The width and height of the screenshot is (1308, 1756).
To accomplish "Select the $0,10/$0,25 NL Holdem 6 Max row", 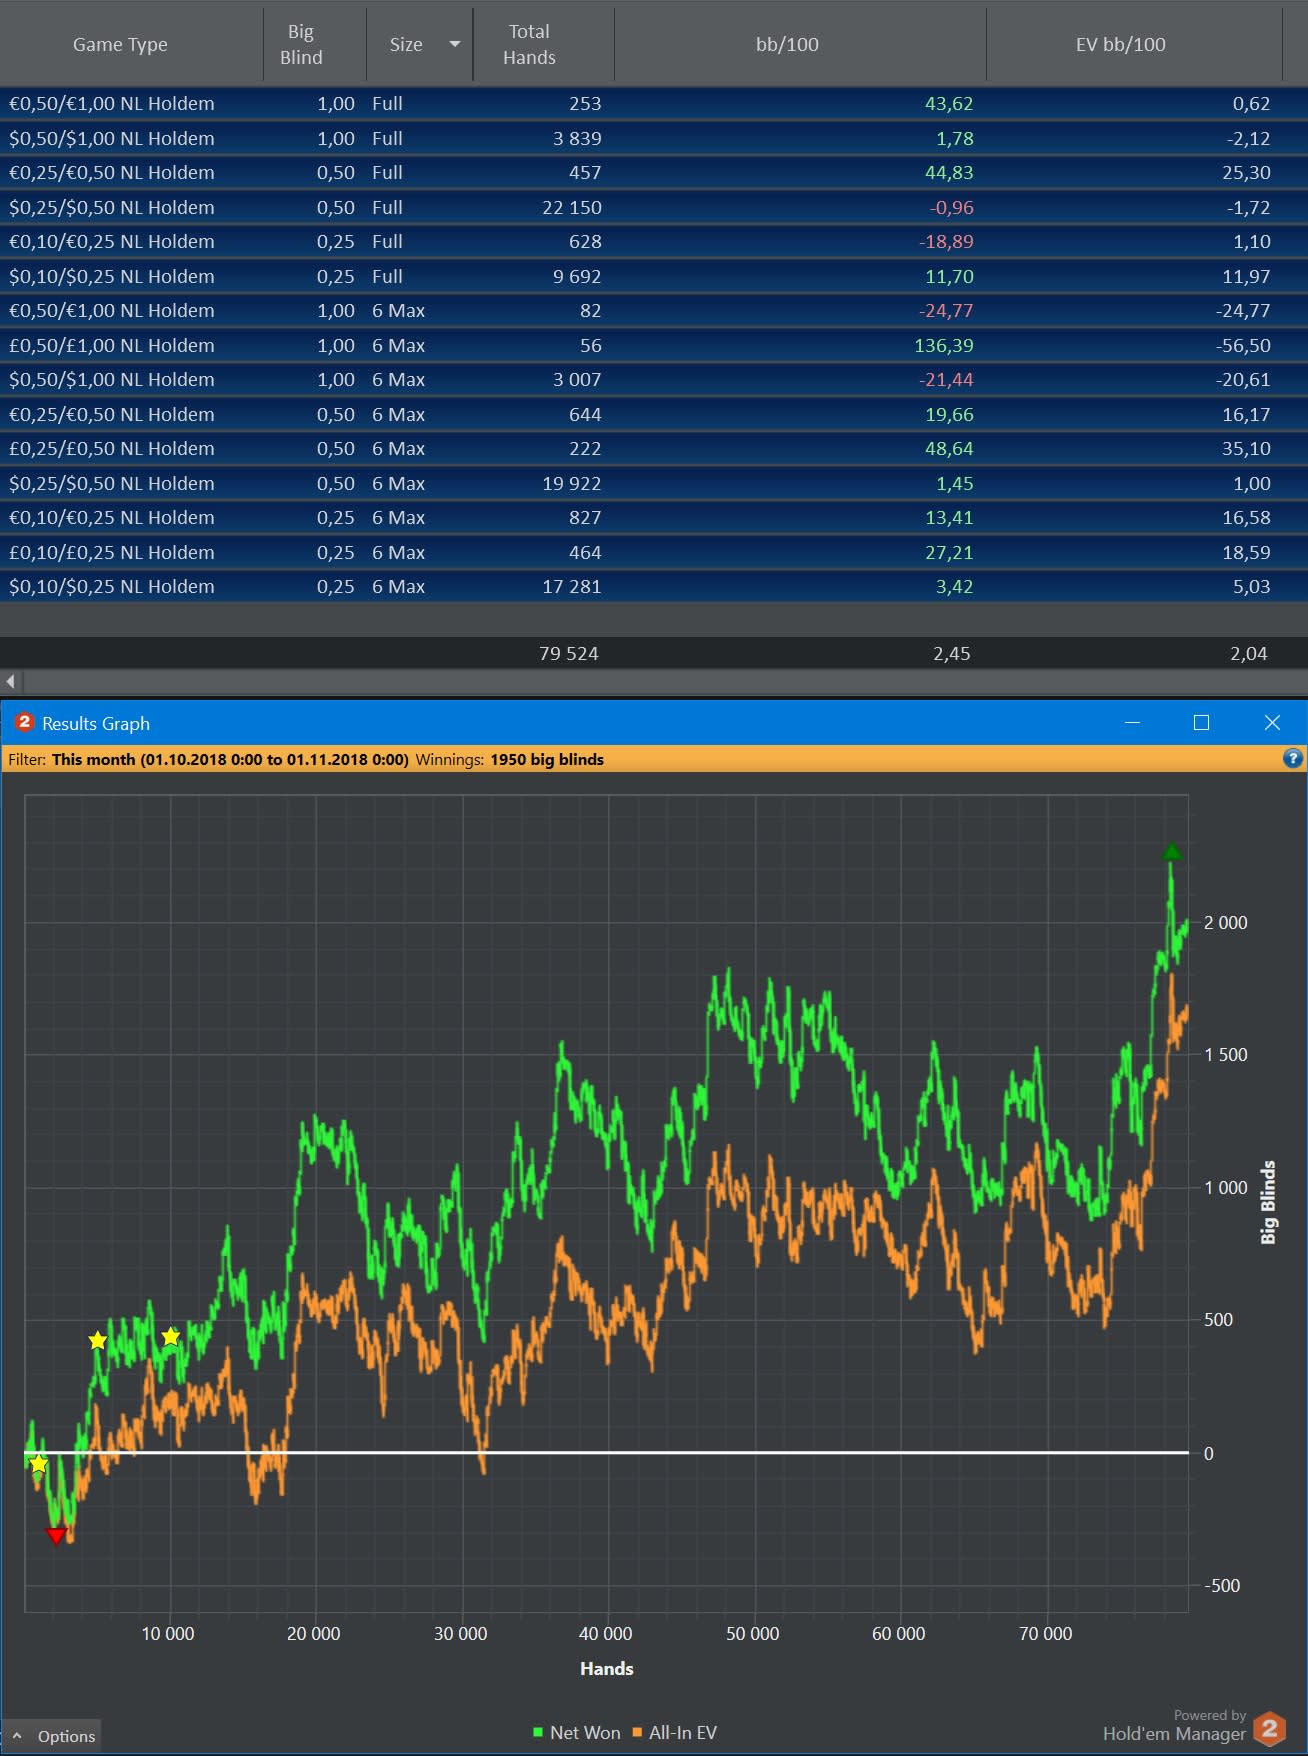I will coord(654,586).
